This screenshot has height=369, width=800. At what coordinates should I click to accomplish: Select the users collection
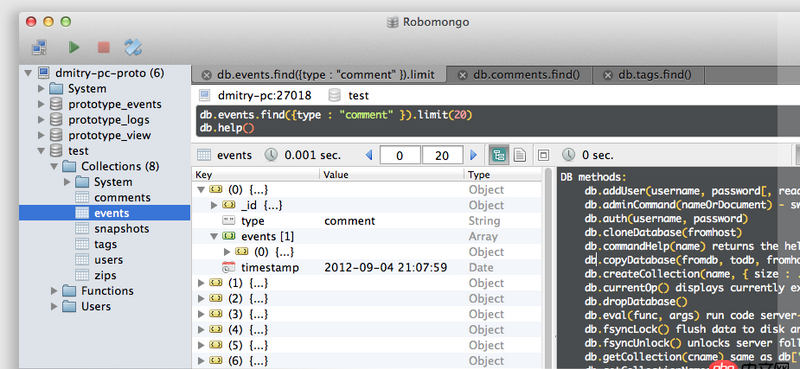(x=108, y=260)
